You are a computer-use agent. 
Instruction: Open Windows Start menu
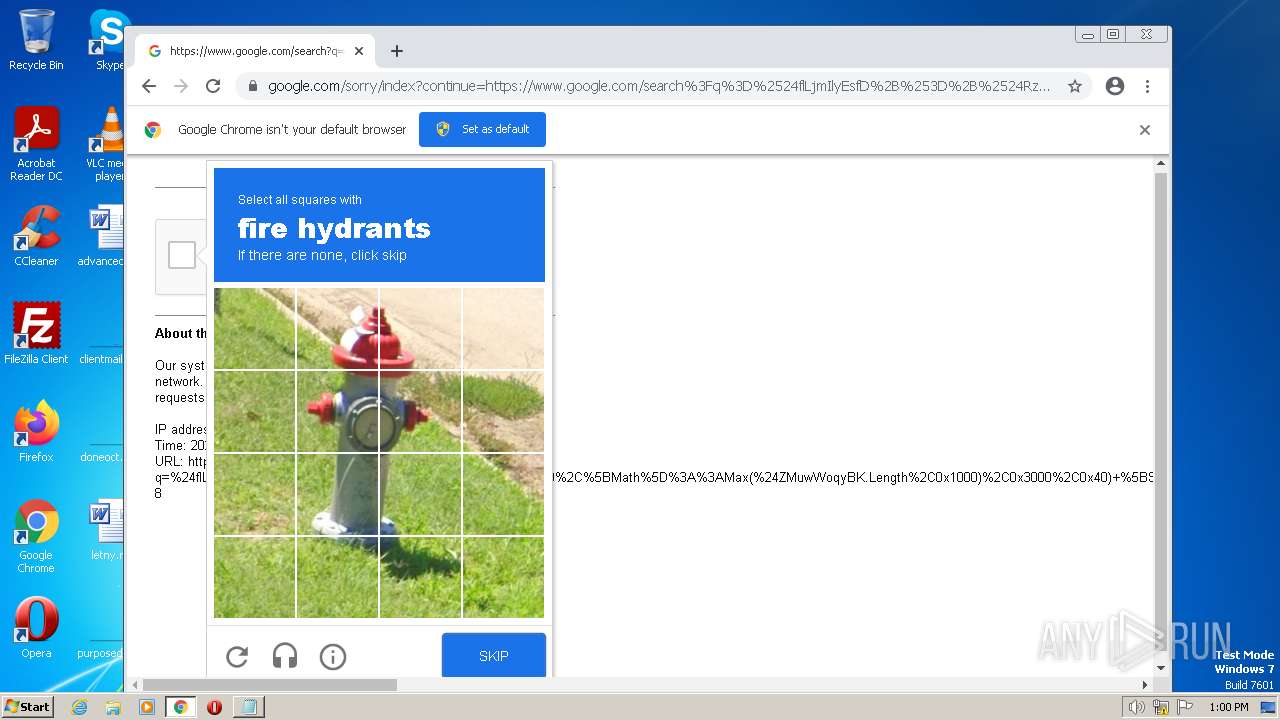tap(27, 707)
